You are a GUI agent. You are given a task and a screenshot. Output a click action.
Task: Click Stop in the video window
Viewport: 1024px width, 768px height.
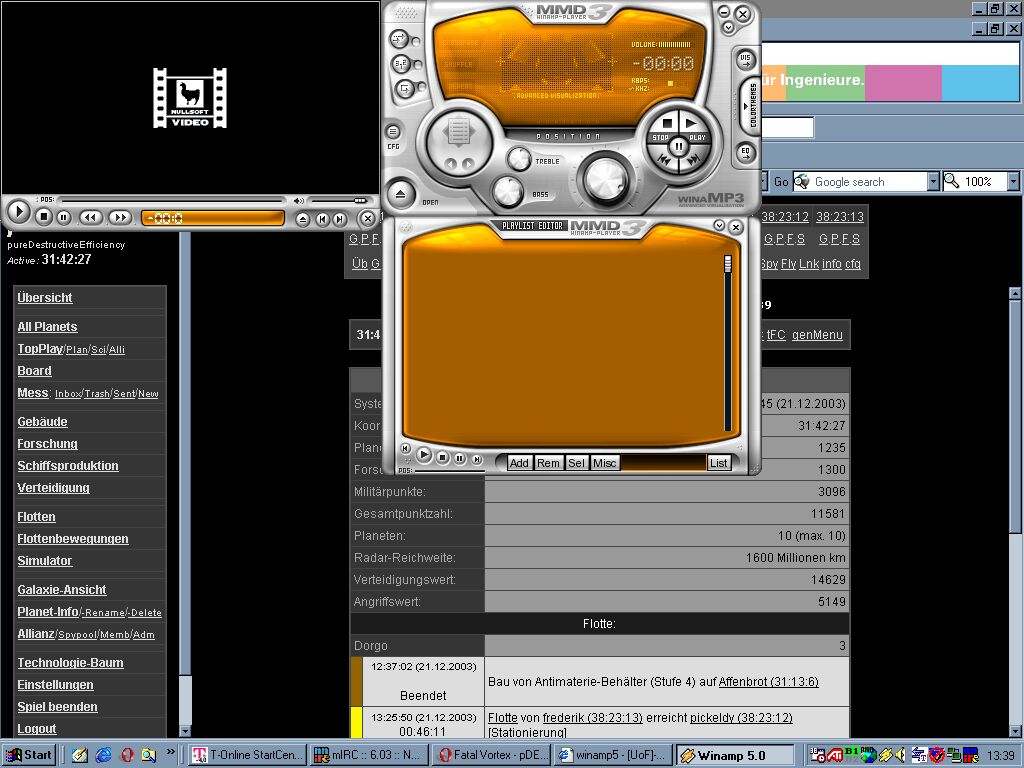pyautogui.click(x=44, y=216)
